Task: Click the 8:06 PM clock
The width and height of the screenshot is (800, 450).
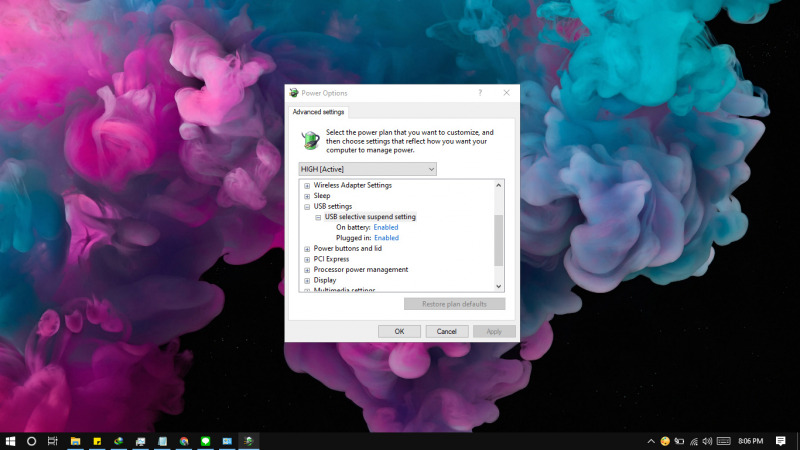Action: pos(751,441)
